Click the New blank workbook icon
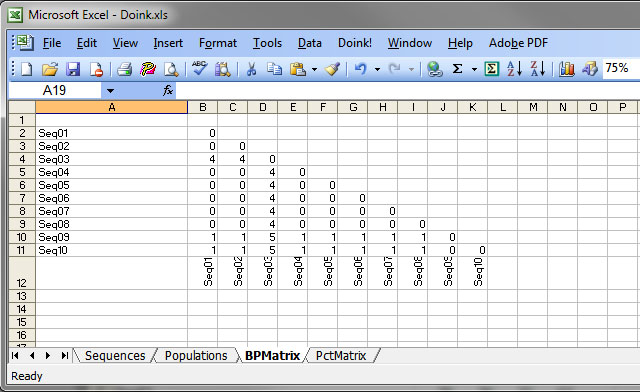 [x=27, y=69]
